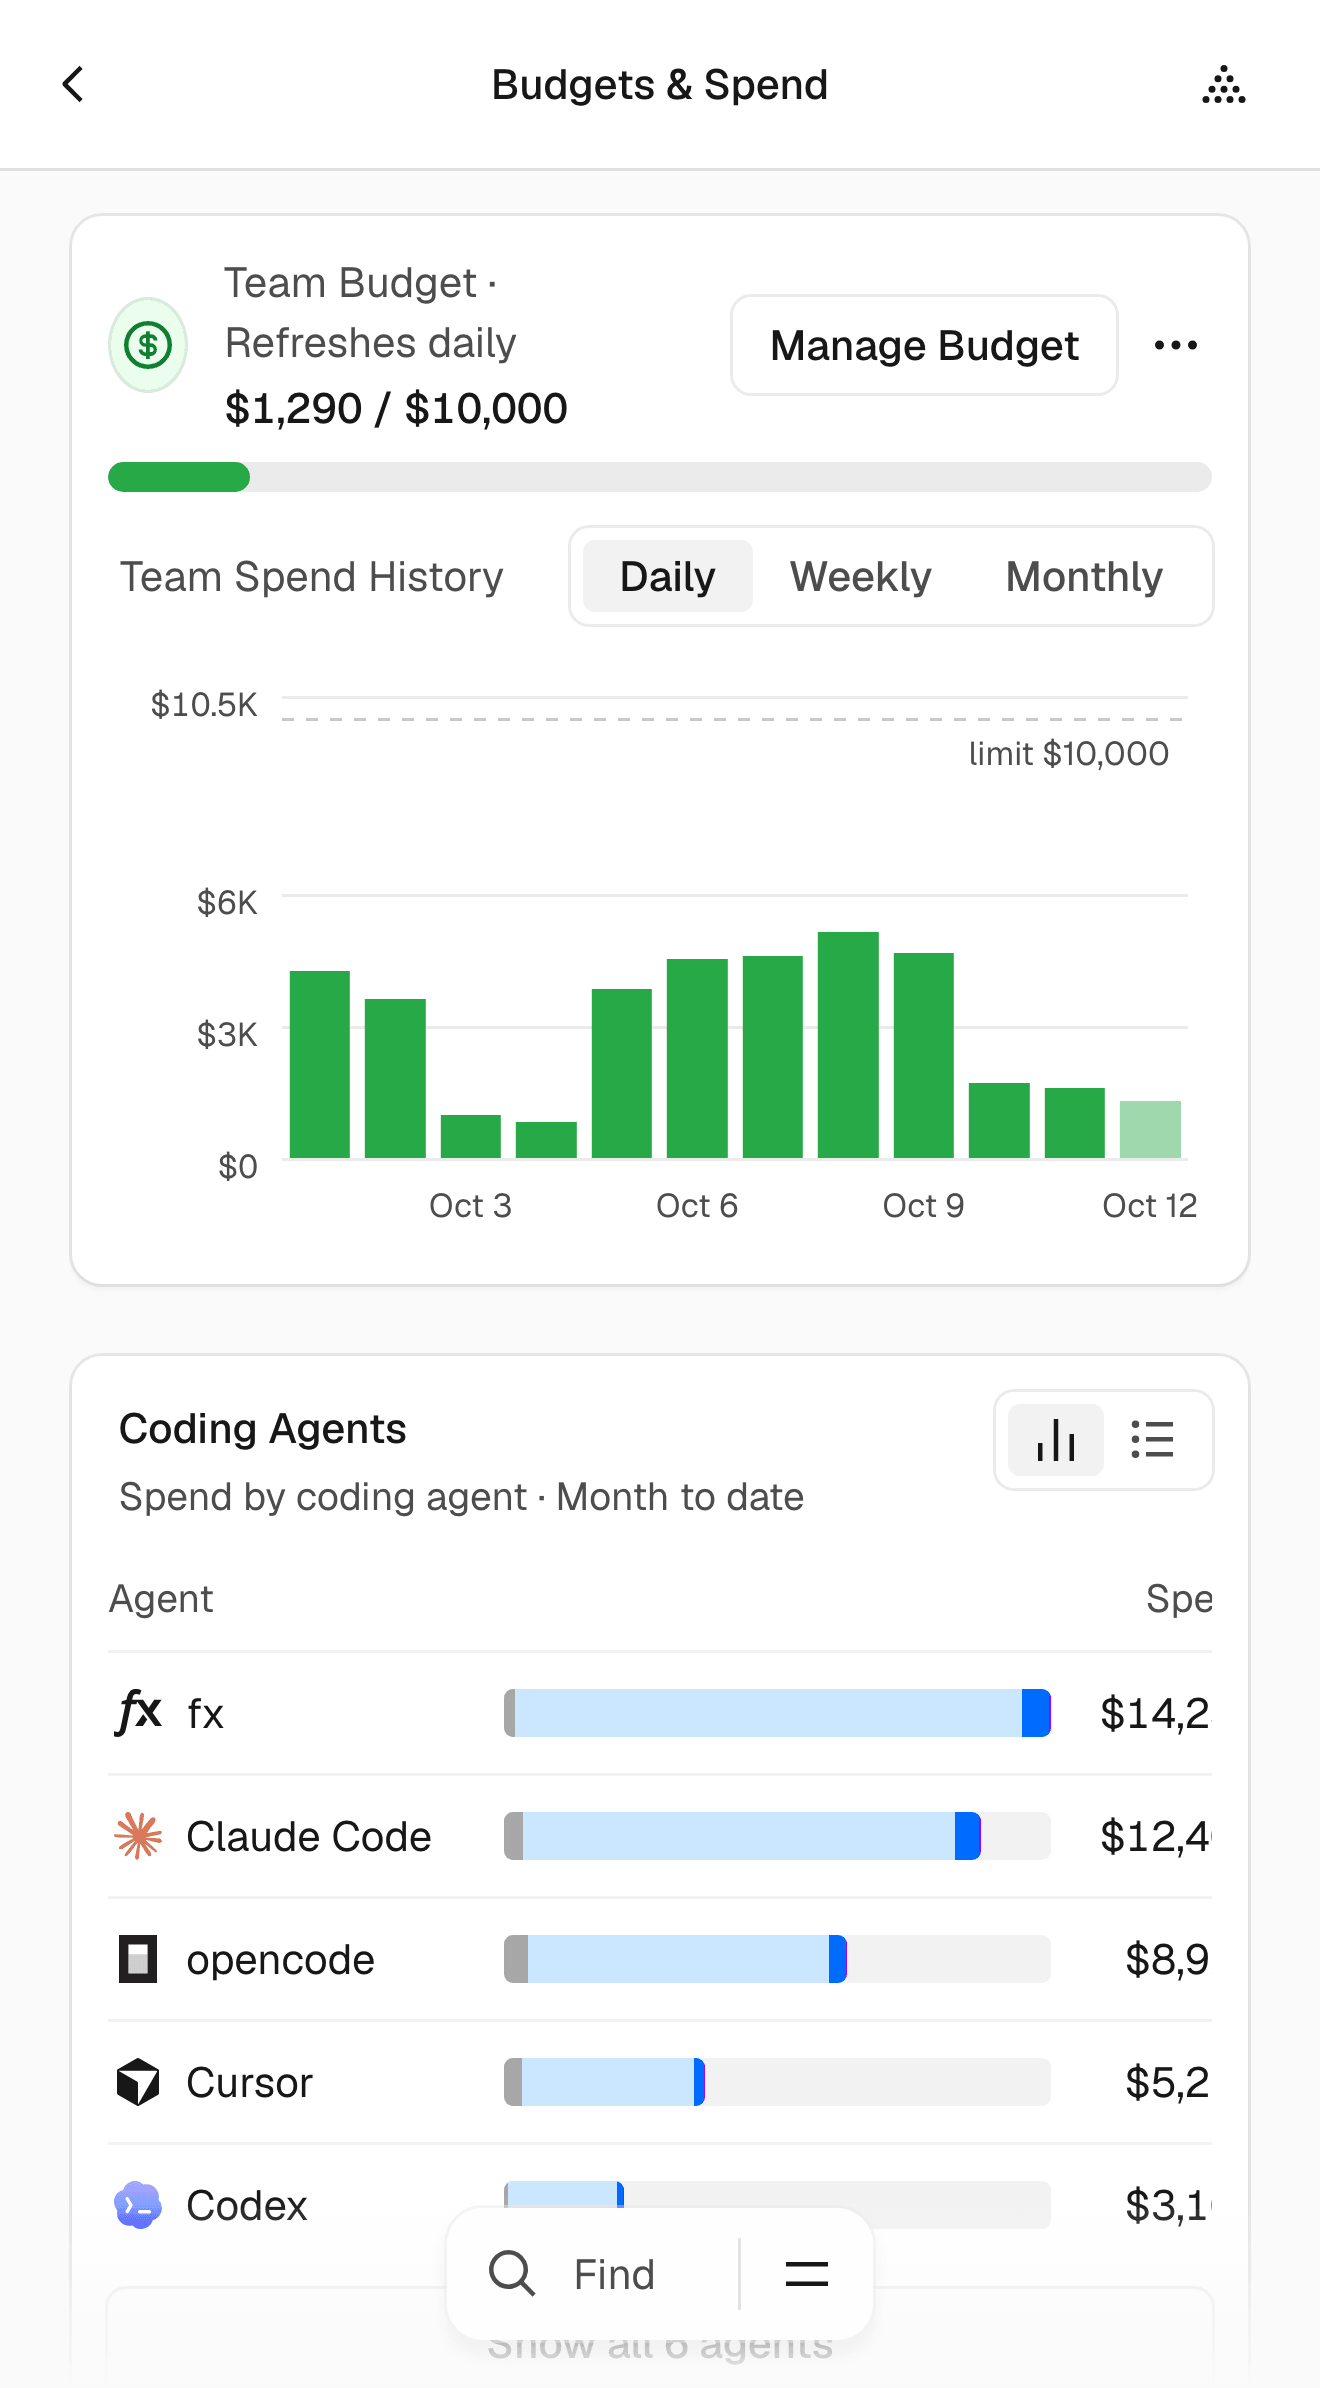Viewport: 1320px width, 2388px height.
Task: Select the Daily spend history tab
Action: 667,576
